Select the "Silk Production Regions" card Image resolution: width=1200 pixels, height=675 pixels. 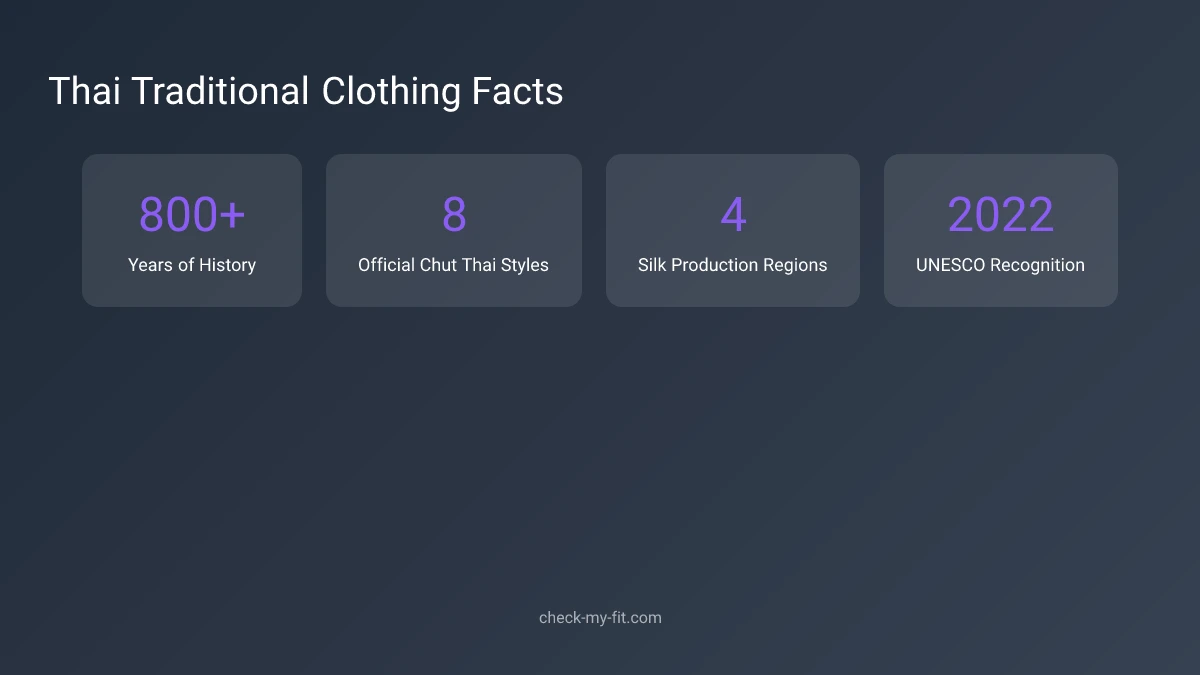733,230
